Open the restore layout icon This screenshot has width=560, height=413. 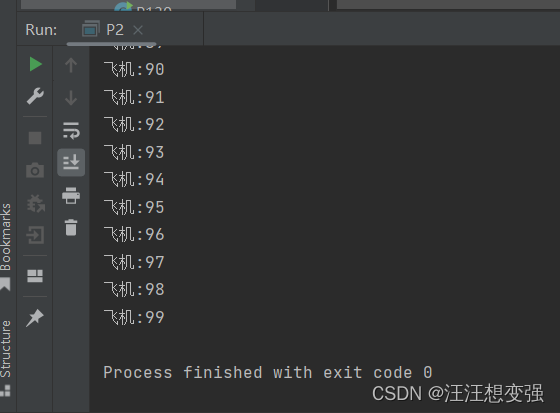35,276
